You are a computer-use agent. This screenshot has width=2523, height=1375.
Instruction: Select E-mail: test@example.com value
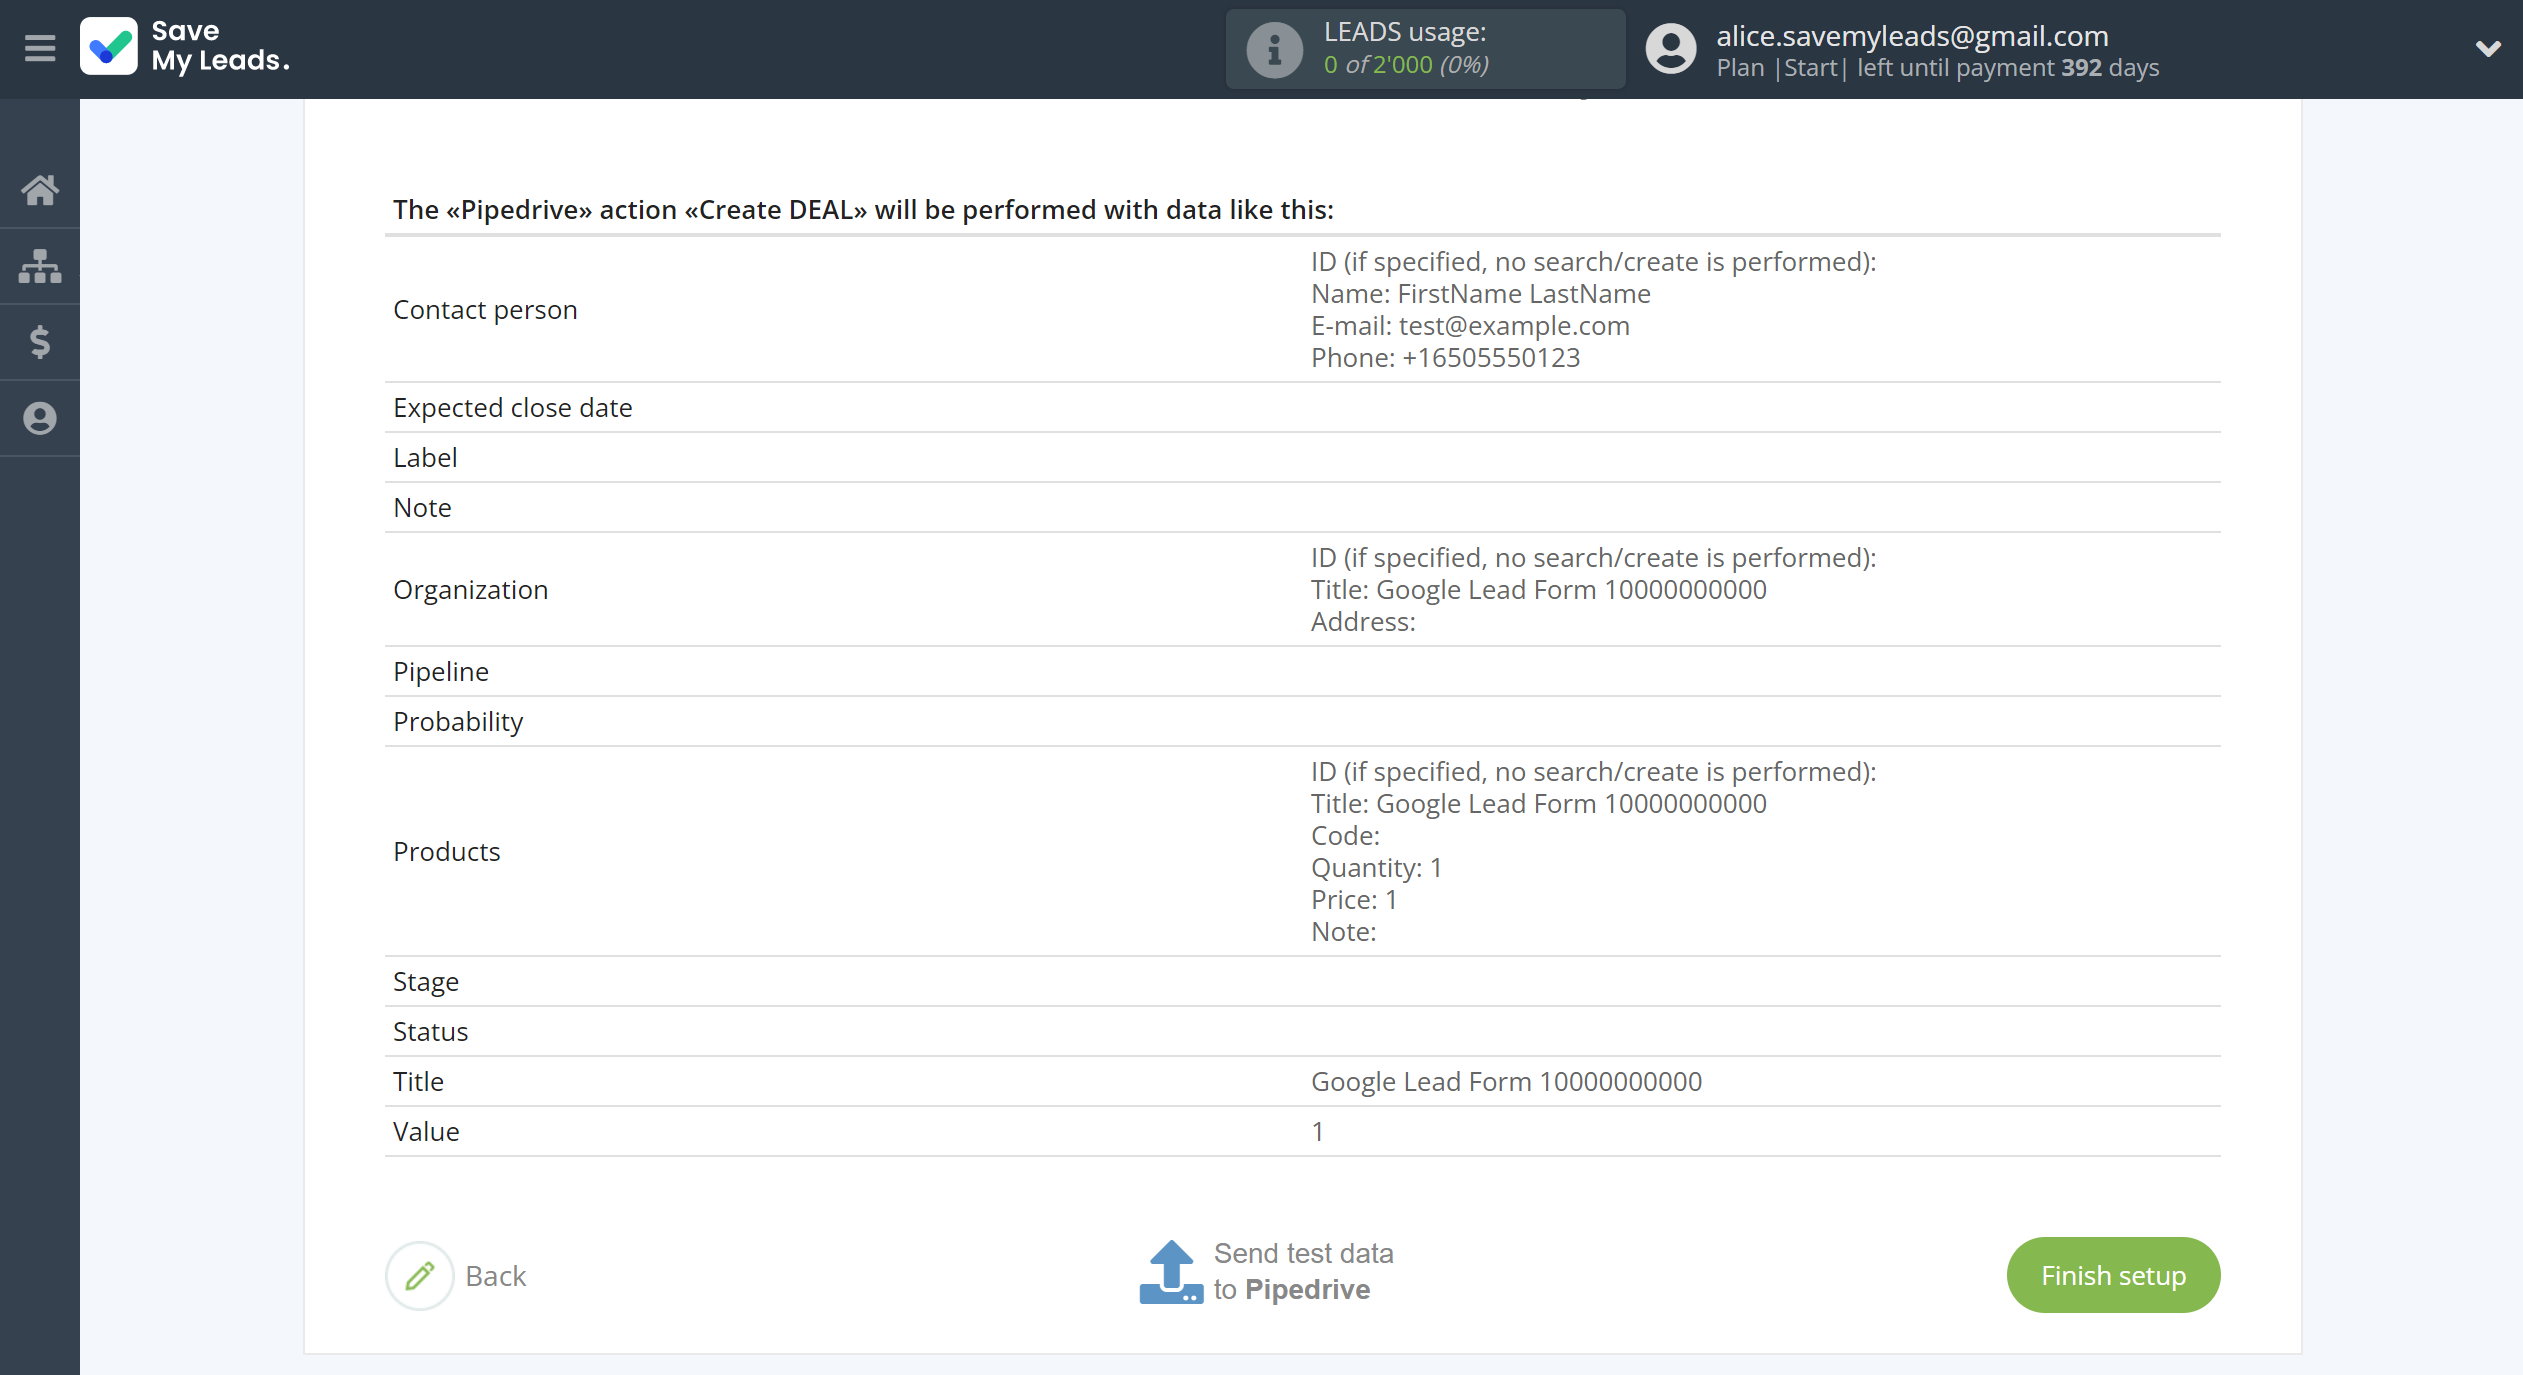point(1470,325)
